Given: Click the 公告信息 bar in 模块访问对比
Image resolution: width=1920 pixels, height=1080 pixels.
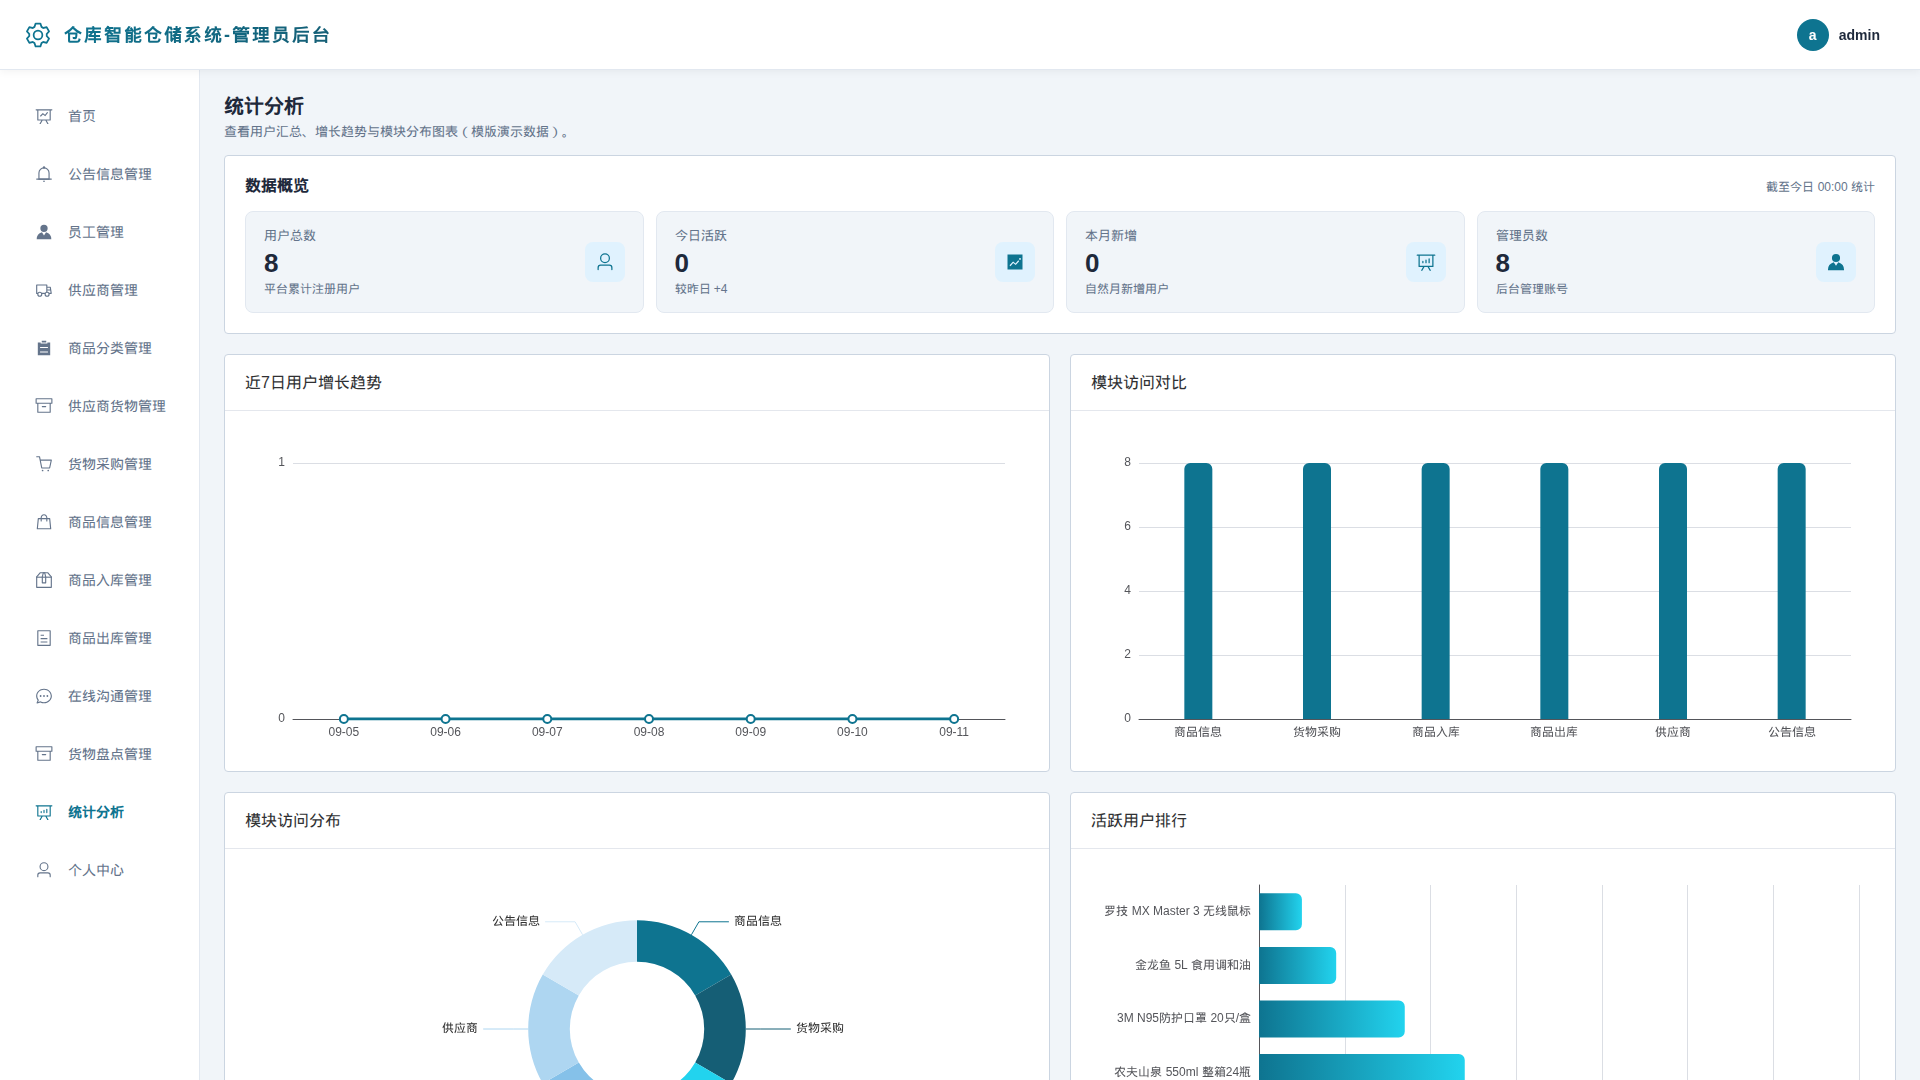Looking at the screenshot, I should click(1791, 591).
